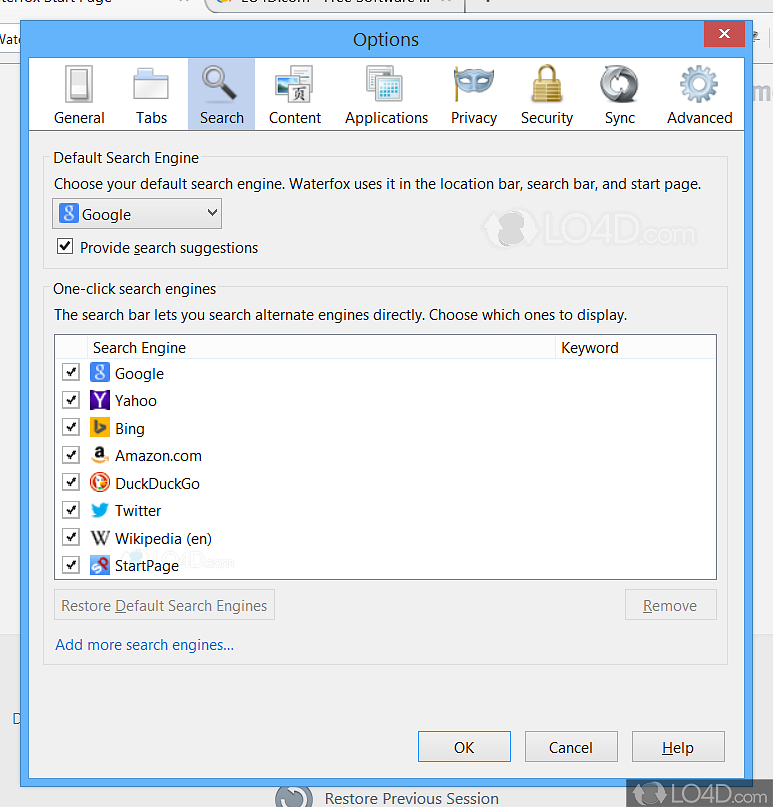The image size is (773, 807).
Task: Open the Advanced gear icon
Action: pyautogui.click(x=698, y=84)
